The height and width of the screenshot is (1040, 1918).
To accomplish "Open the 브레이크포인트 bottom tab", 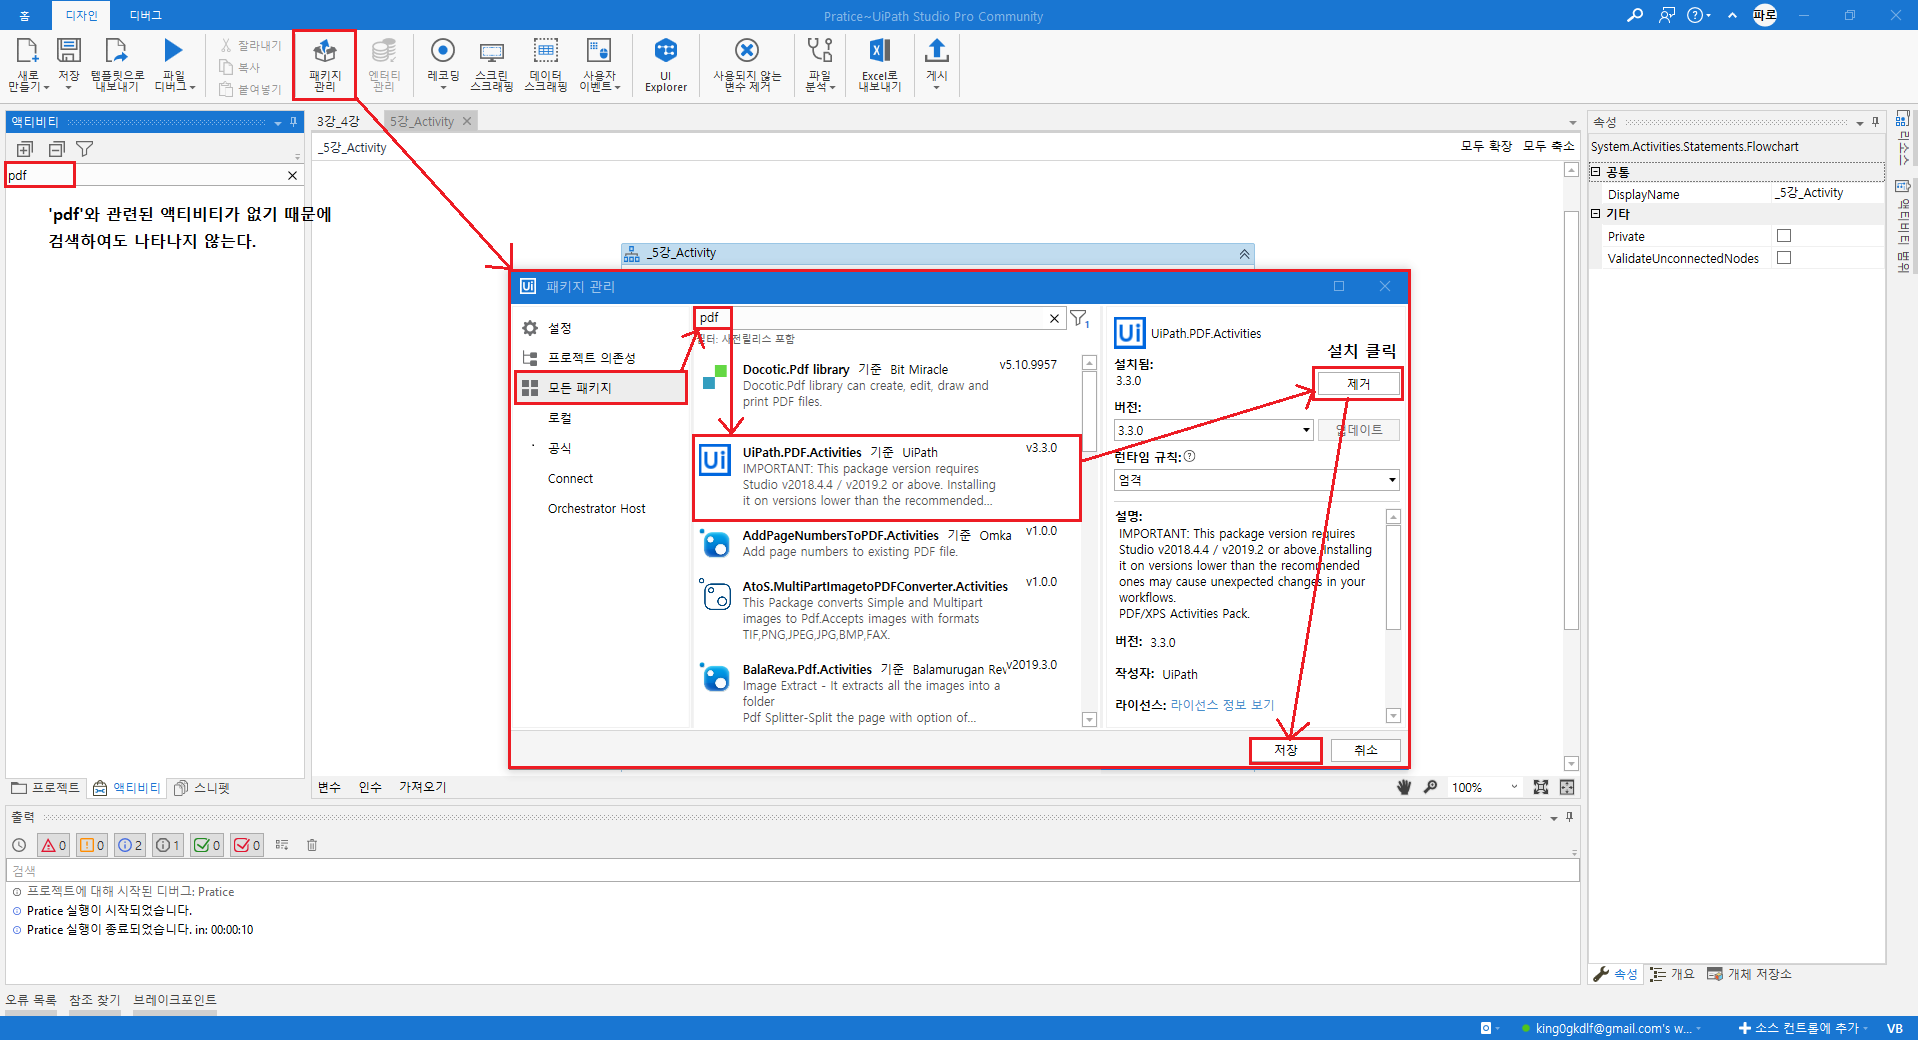I will click(175, 999).
